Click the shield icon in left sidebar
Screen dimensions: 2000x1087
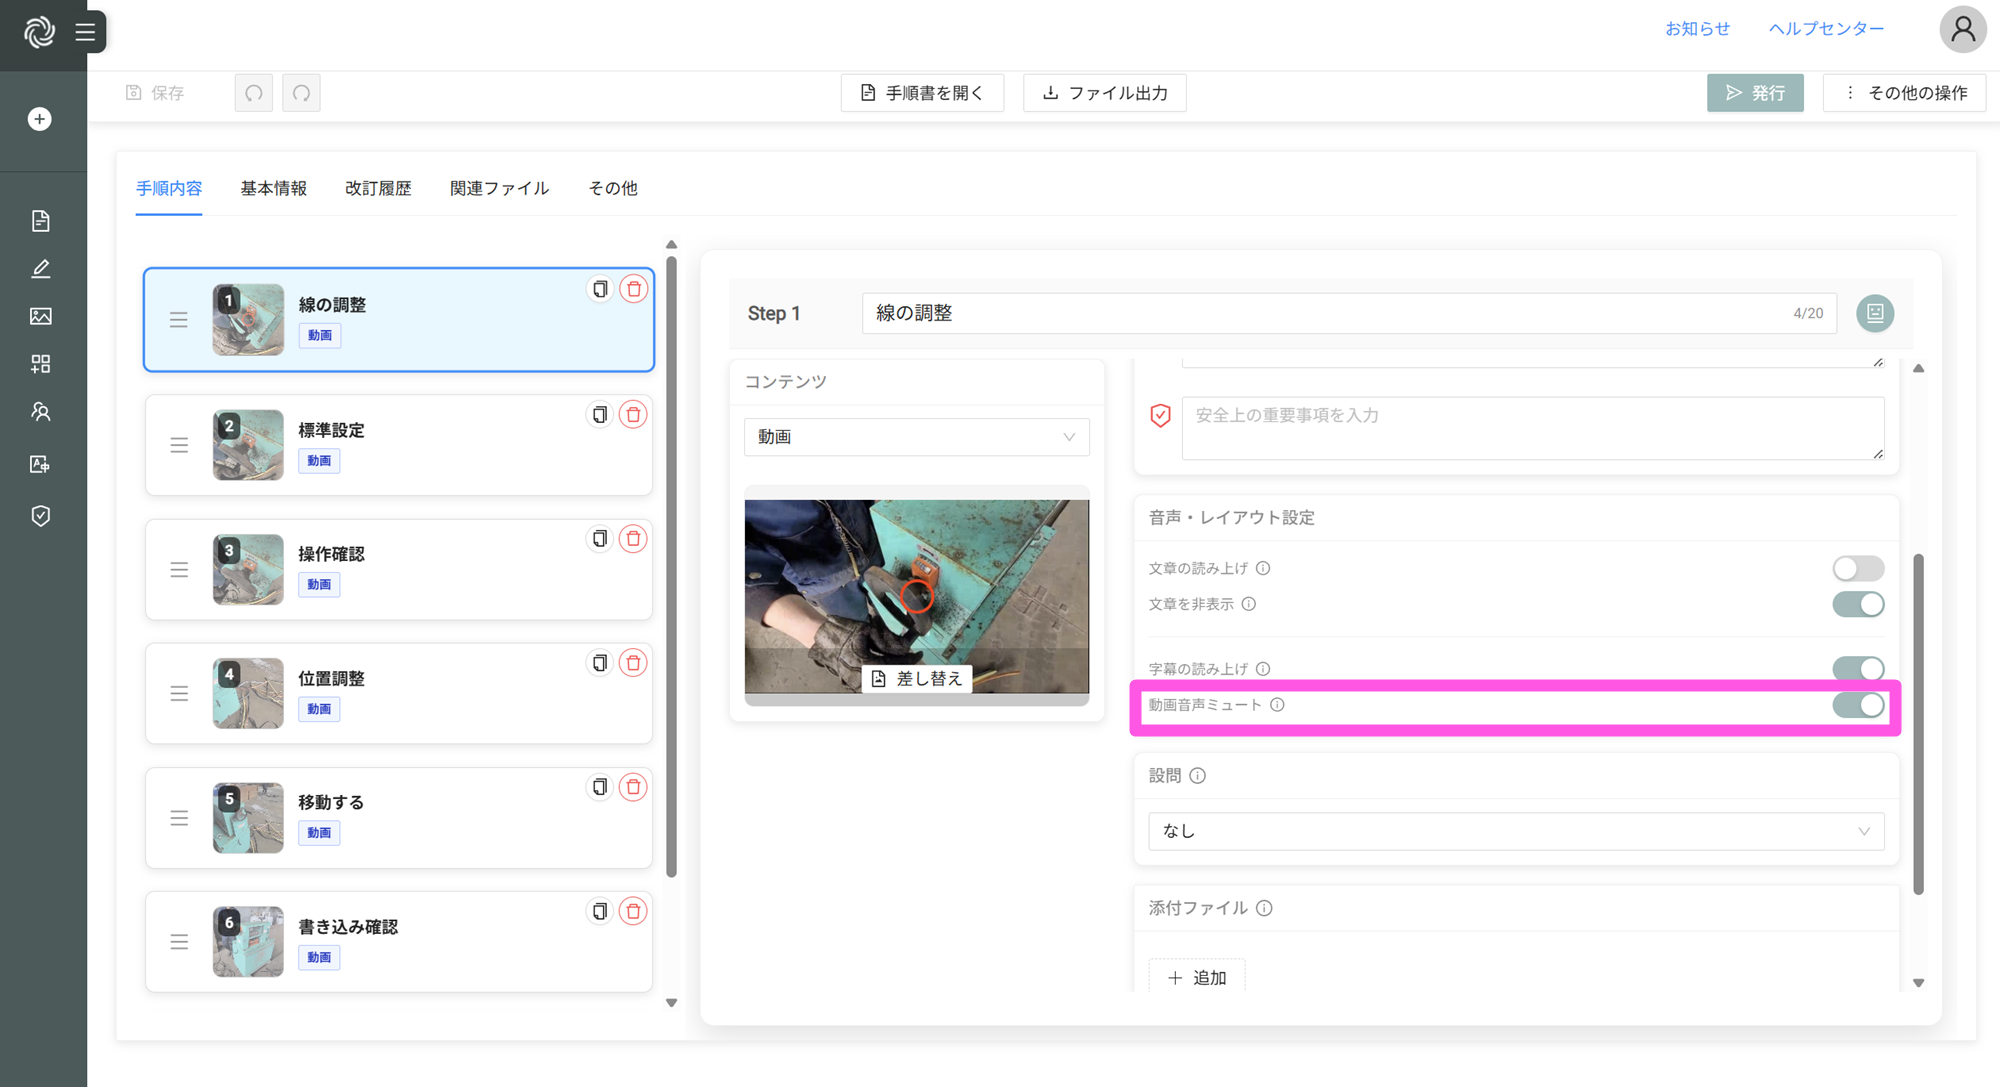point(40,516)
